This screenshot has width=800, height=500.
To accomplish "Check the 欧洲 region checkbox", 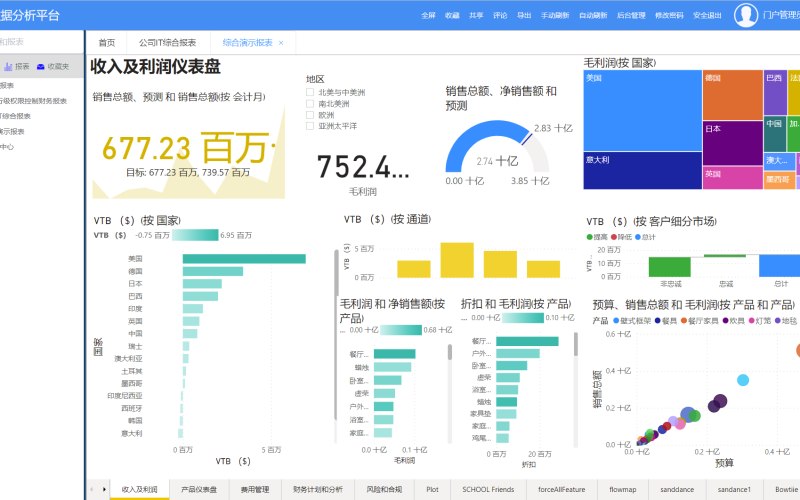I will 310,115.
